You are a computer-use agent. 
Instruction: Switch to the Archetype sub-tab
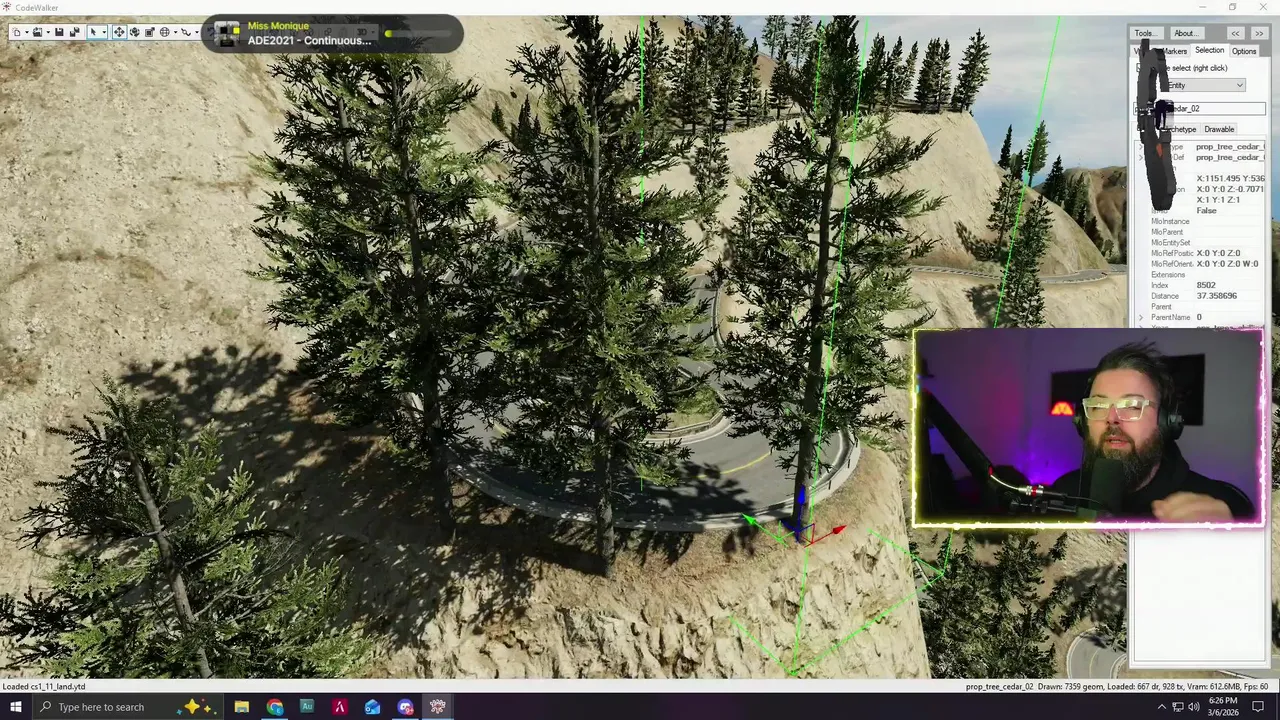(x=1182, y=129)
